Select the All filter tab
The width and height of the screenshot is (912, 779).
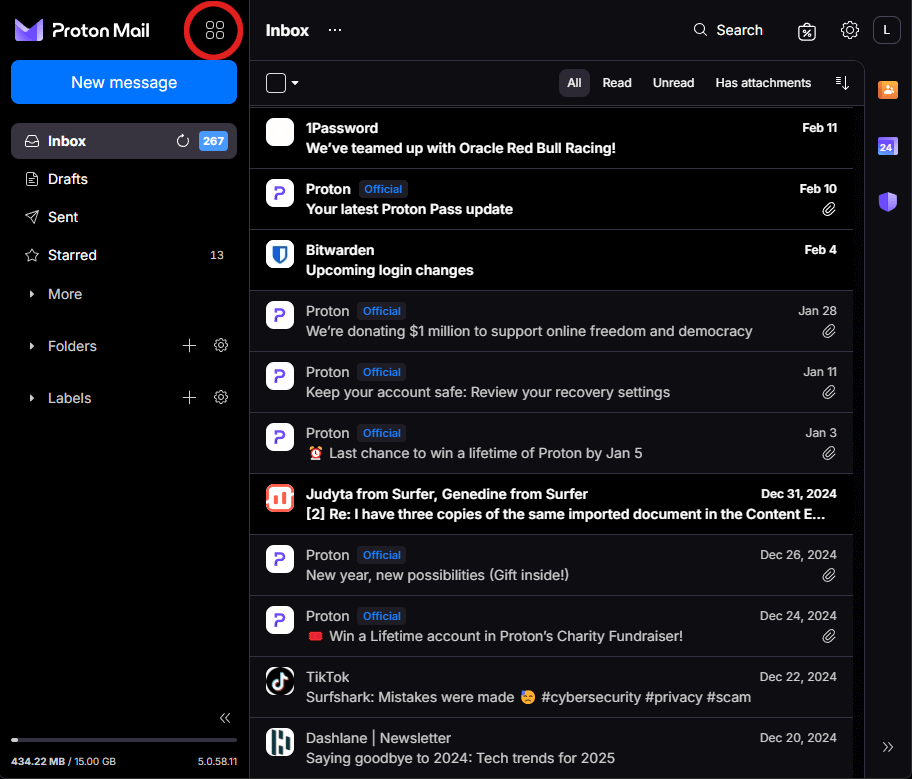(574, 83)
